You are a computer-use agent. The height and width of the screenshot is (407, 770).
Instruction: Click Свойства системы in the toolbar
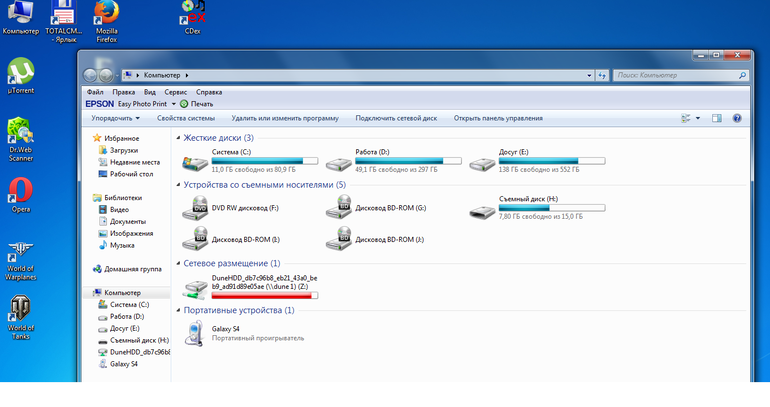coord(186,118)
